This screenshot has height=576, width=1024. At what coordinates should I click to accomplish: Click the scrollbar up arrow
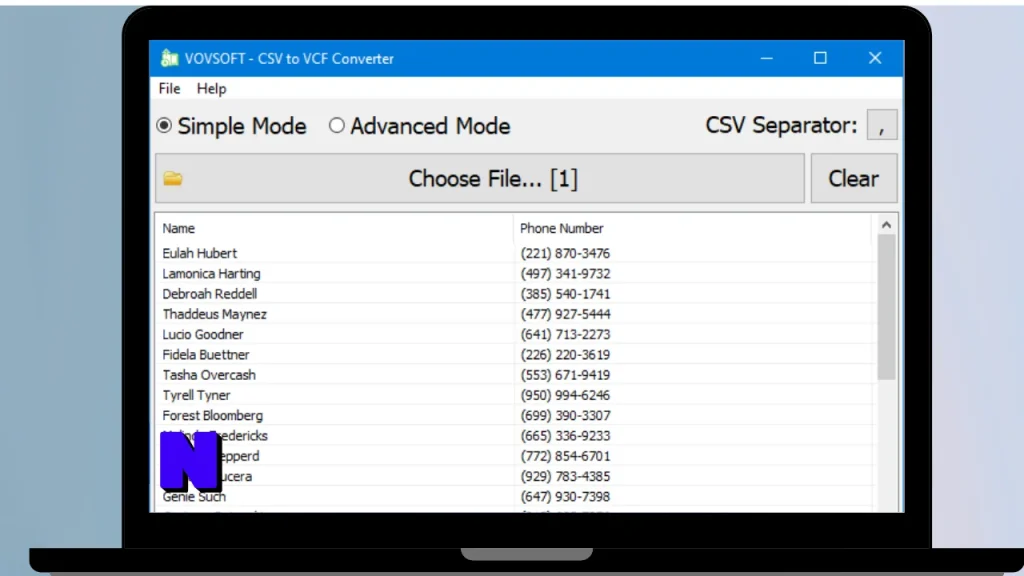click(x=886, y=225)
